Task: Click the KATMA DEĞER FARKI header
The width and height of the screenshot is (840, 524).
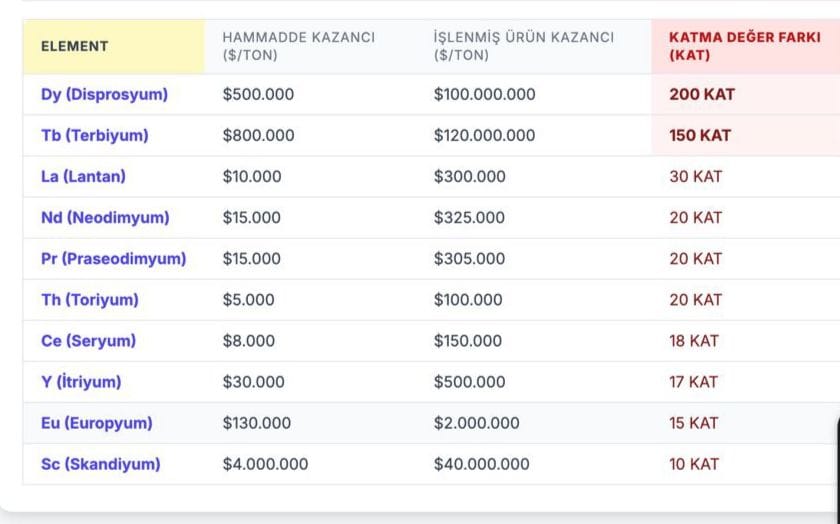Action: click(736, 46)
